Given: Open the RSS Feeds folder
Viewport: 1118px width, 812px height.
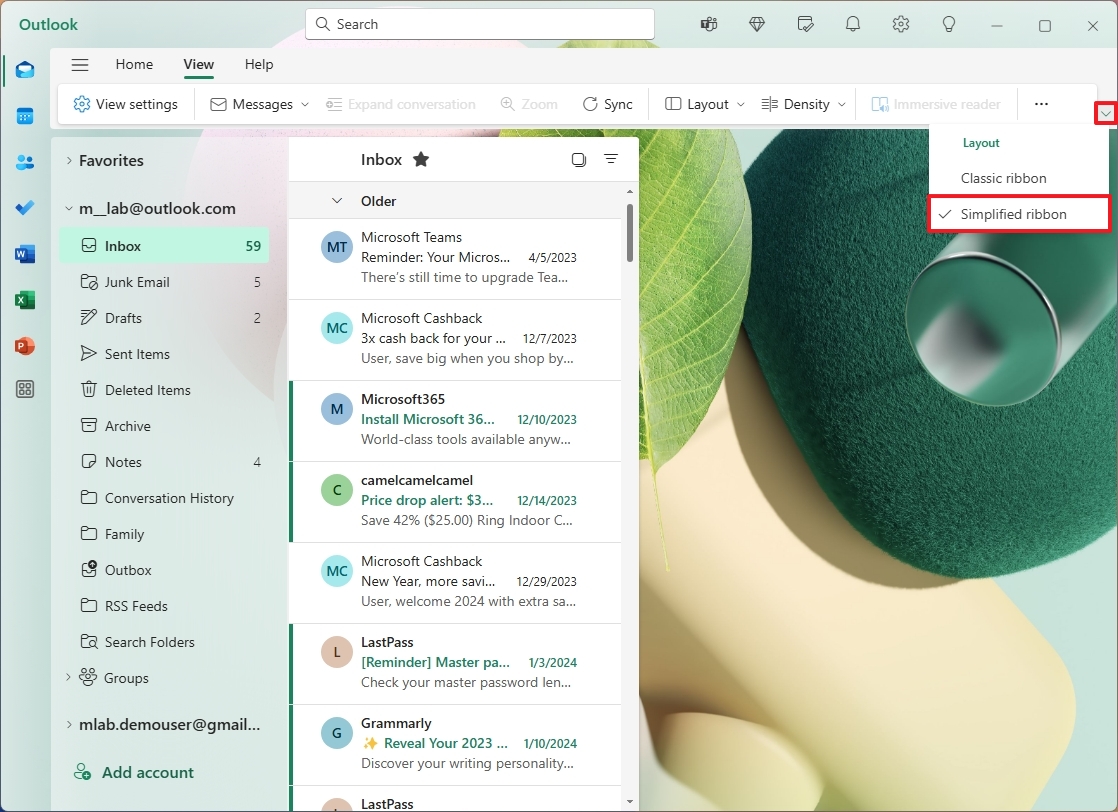Looking at the screenshot, I should click(x=164, y=606).
